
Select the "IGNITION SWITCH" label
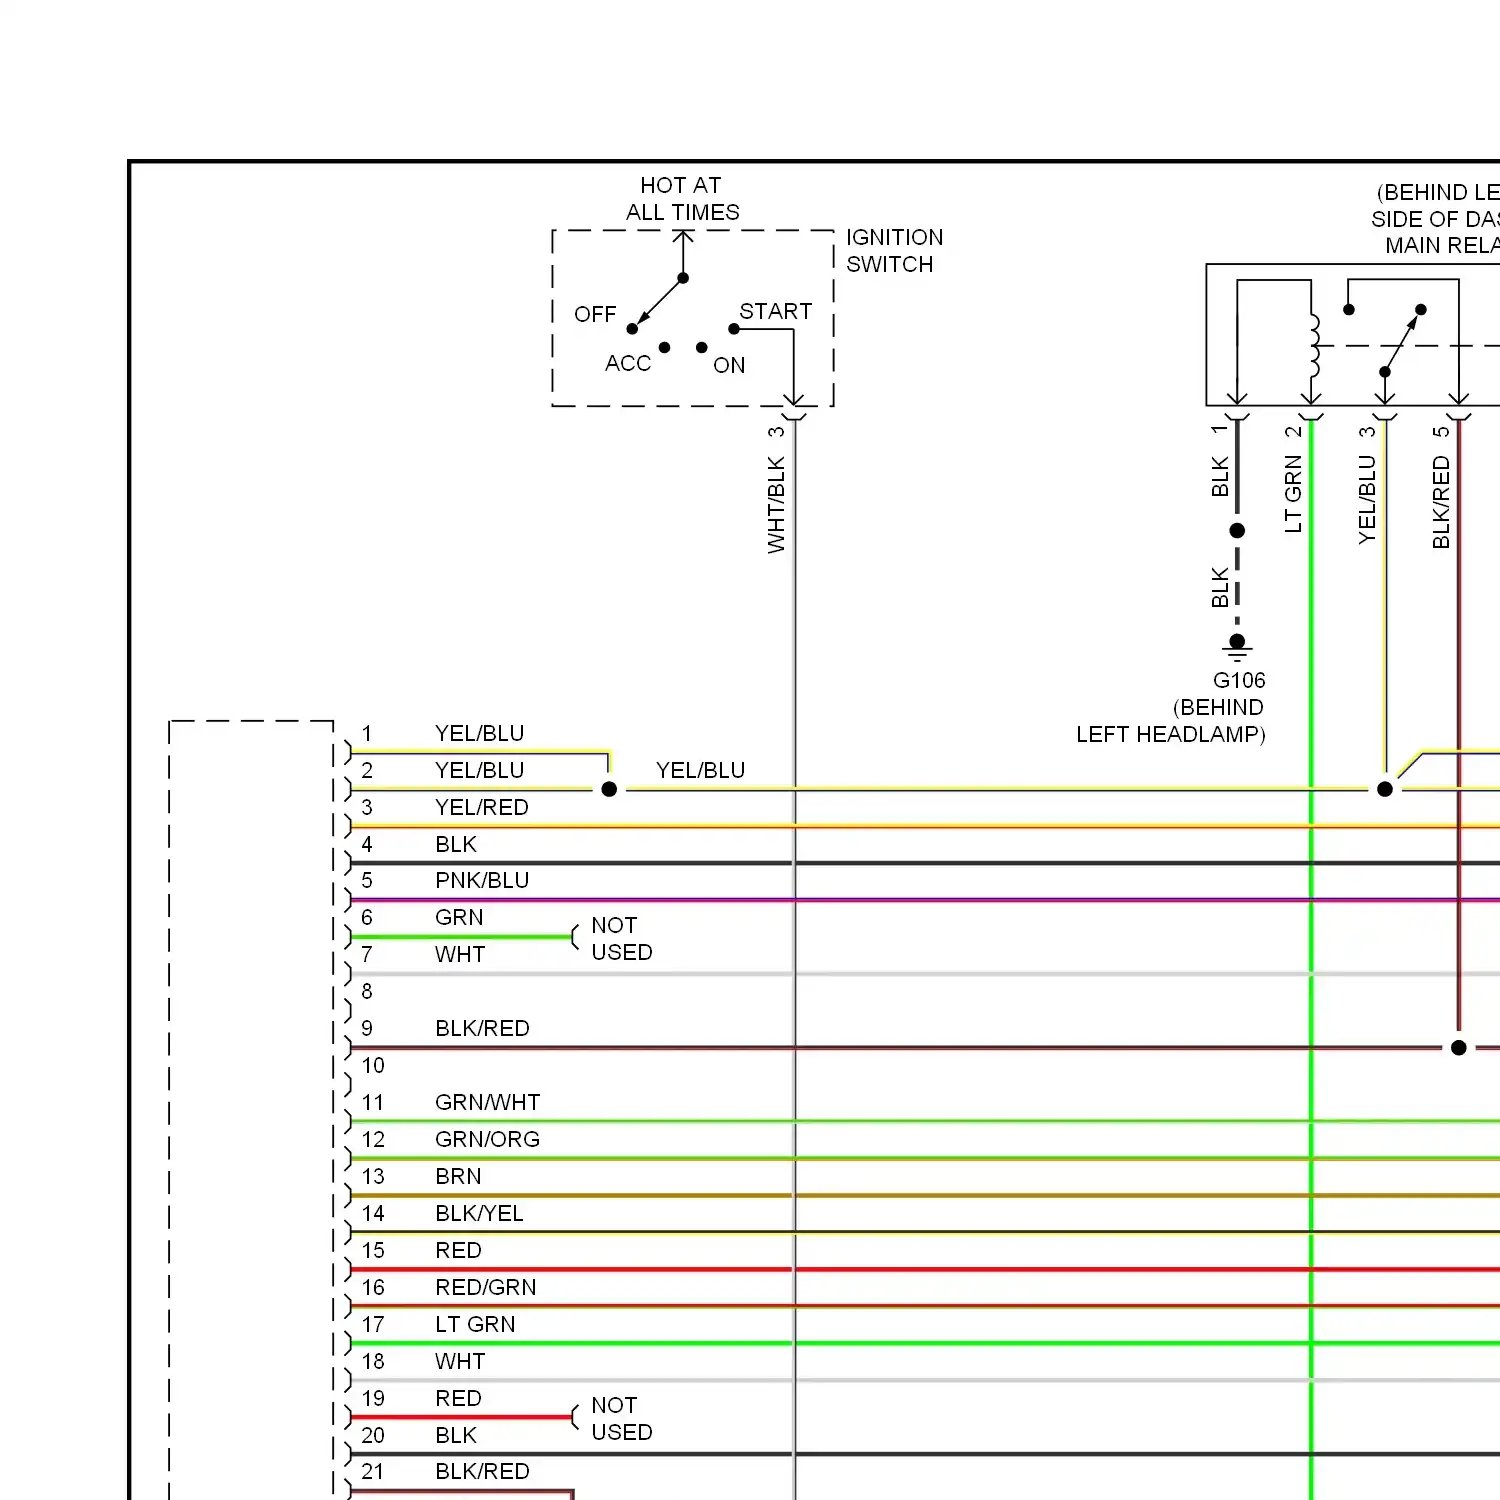coord(895,251)
